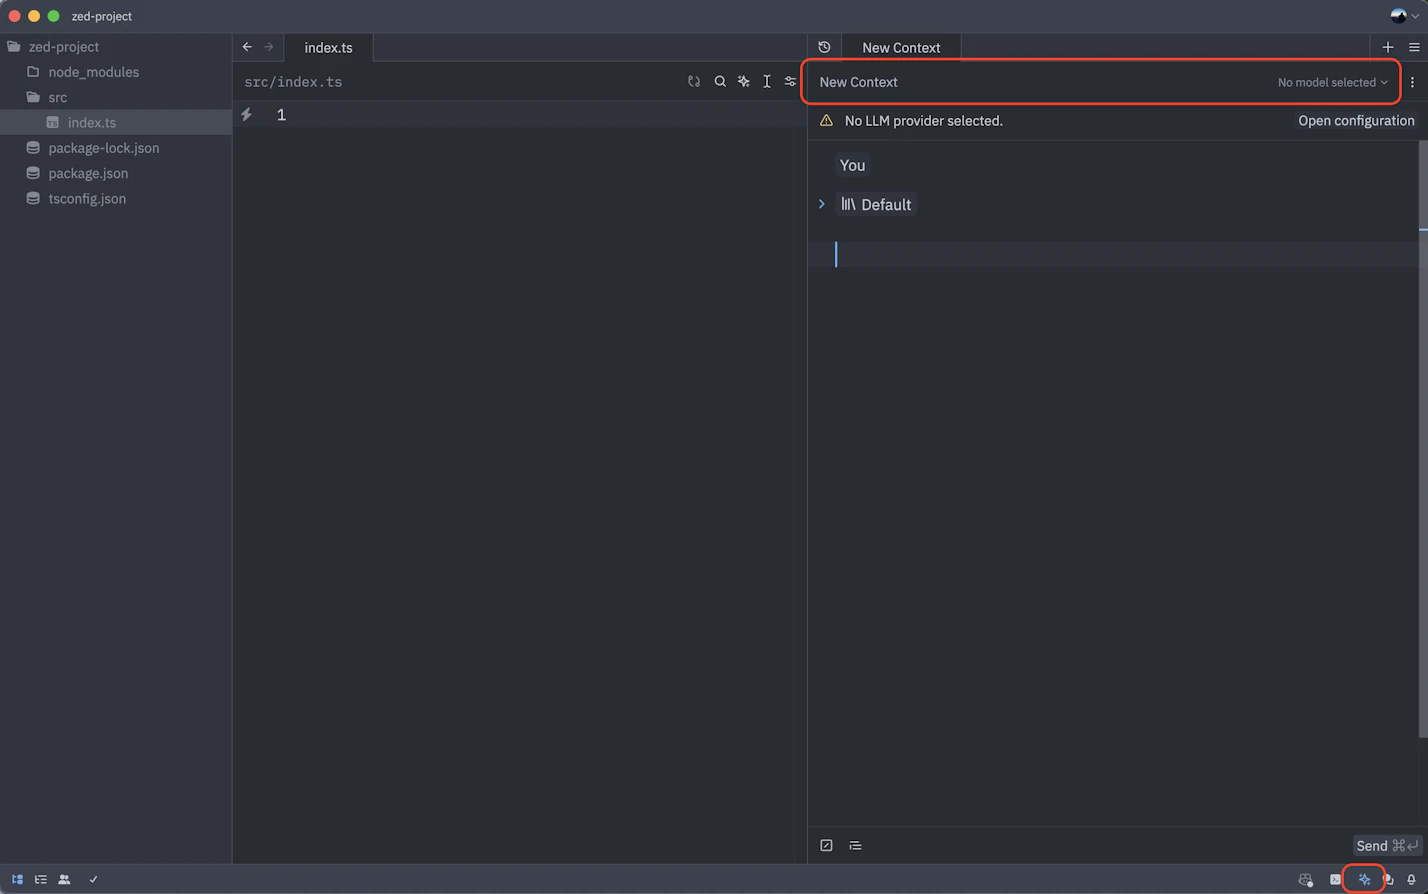This screenshot has width=1428, height=894.
Task: Open the 'No model selected' dropdown
Action: (x=1332, y=82)
